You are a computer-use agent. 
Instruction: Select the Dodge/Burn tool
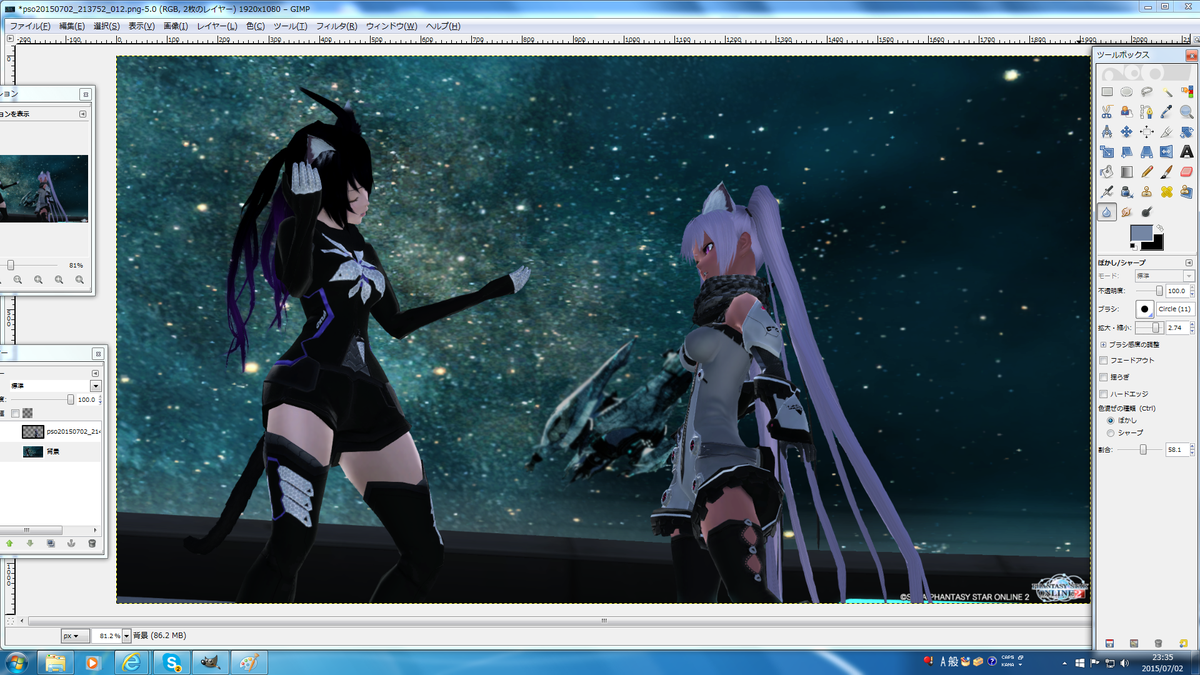[1147, 212]
